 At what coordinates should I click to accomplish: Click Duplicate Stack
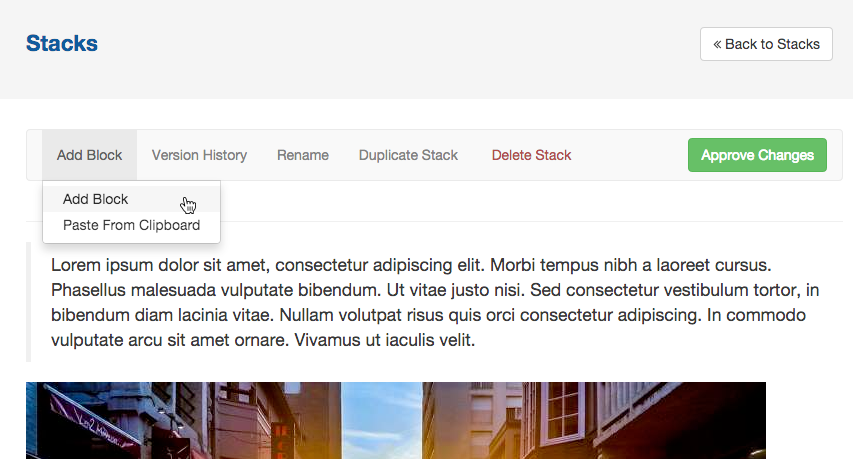[x=408, y=155]
